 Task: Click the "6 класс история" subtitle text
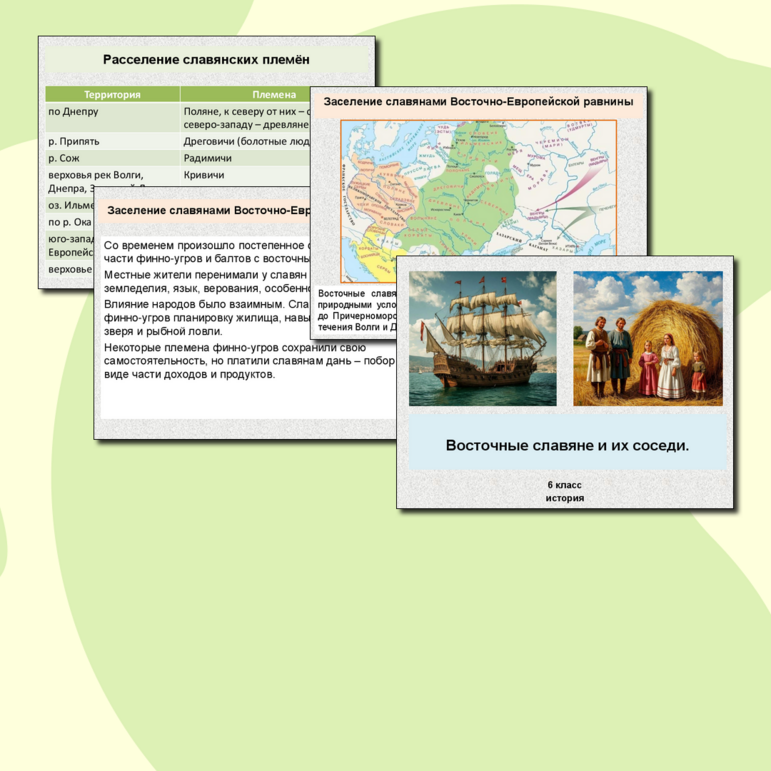coord(565,491)
